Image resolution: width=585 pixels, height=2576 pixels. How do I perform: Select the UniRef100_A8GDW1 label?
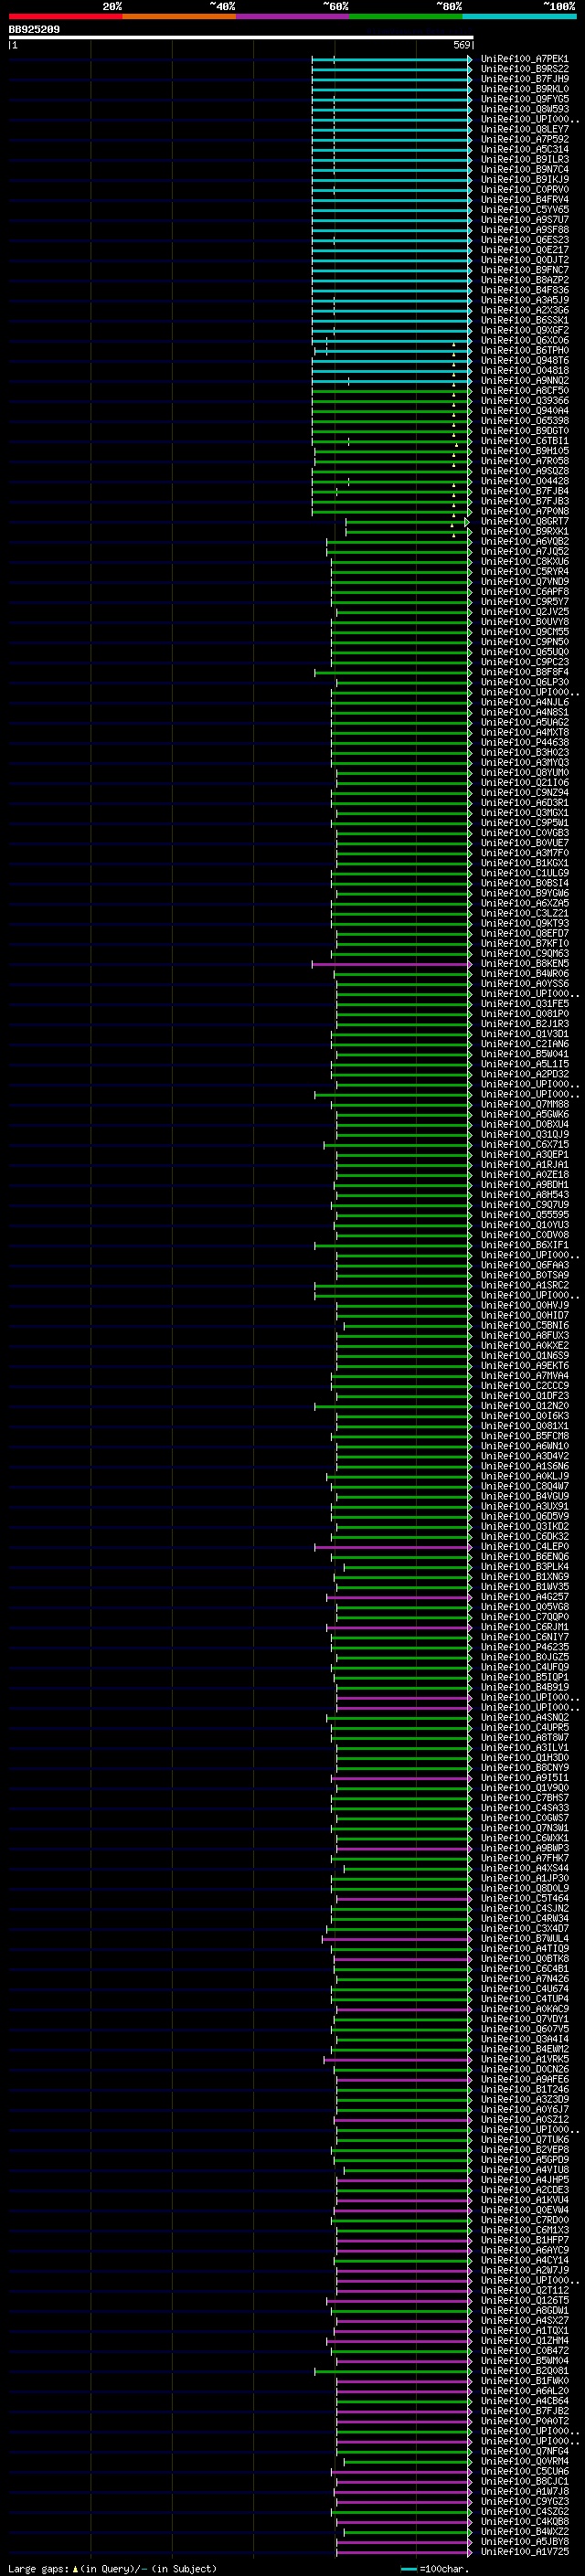click(x=524, y=2311)
